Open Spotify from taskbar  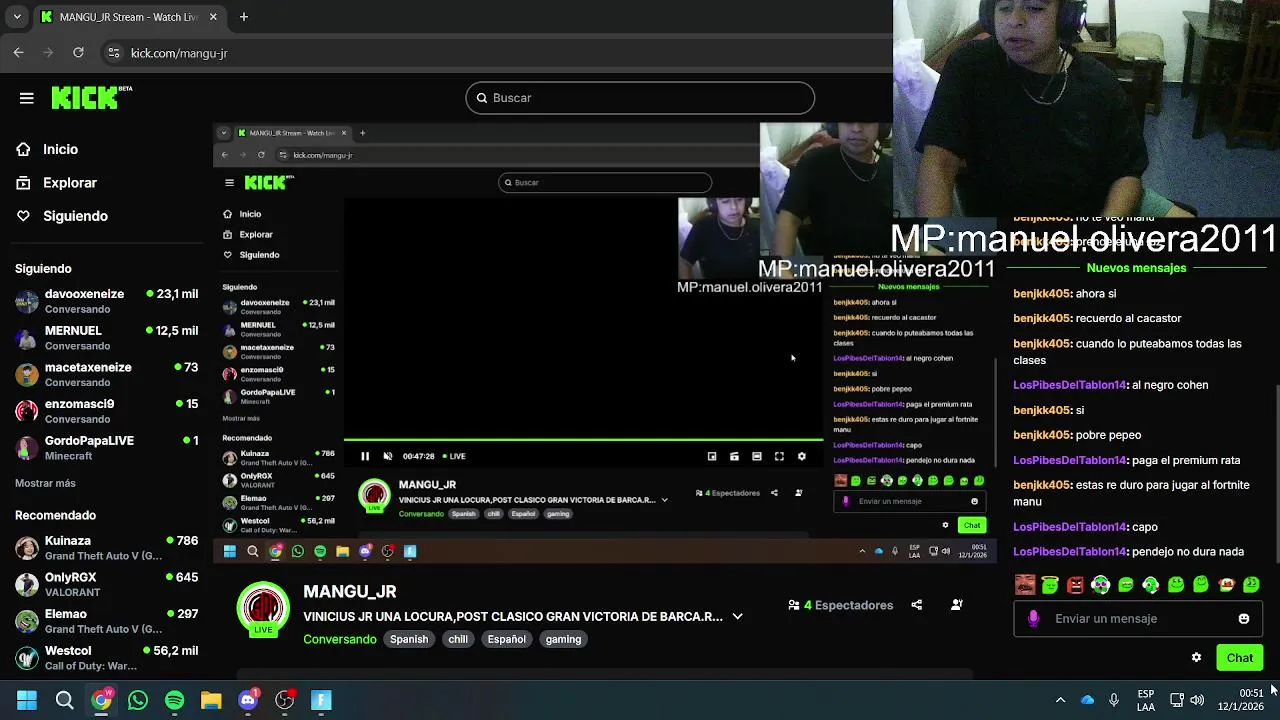click(x=175, y=700)
